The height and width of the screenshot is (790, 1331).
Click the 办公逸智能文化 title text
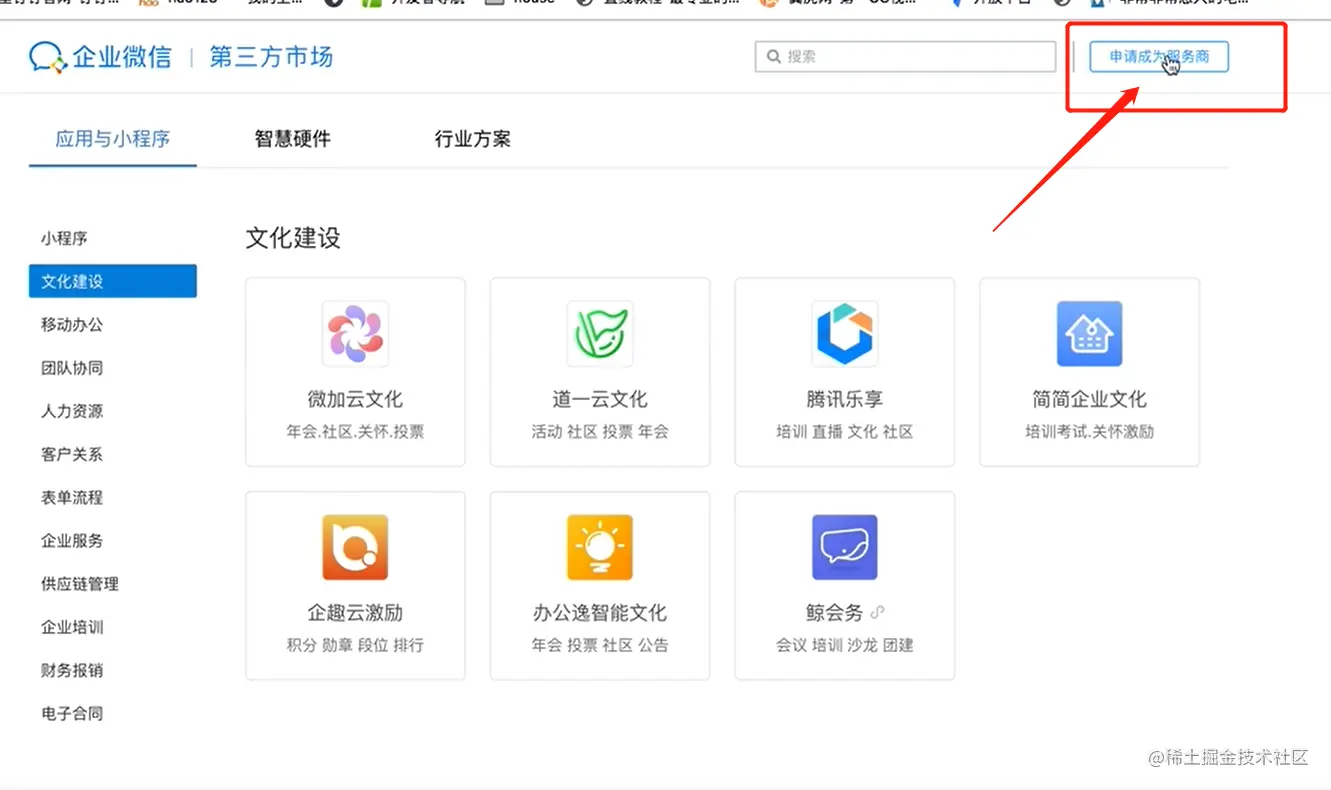600,612
